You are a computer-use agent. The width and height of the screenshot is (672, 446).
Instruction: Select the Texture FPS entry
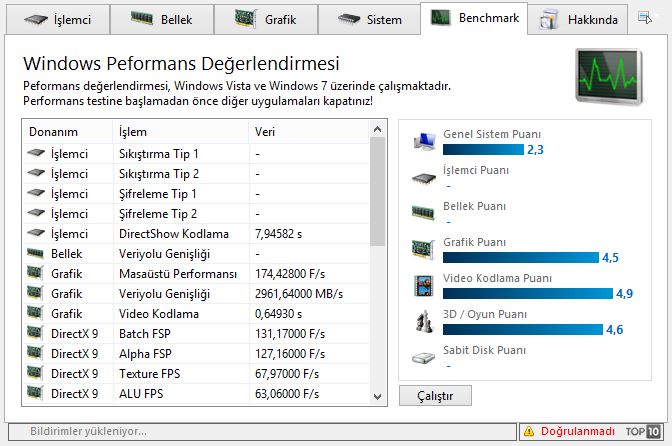click(x=150, y=374)
